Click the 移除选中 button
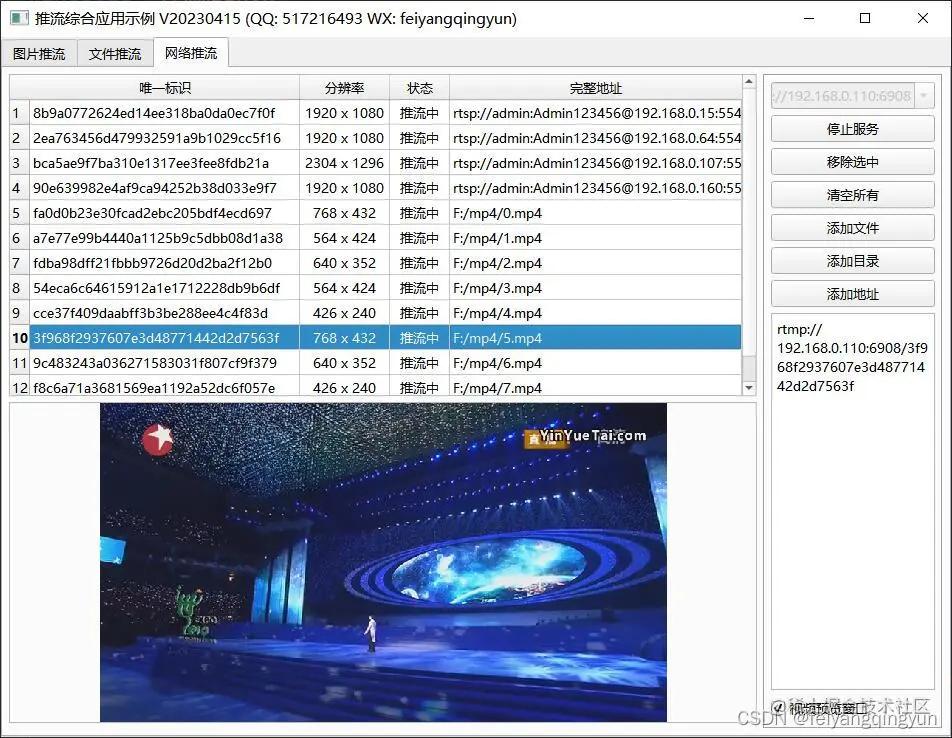The height and width of the screenshot is (738, 952). 852,161
